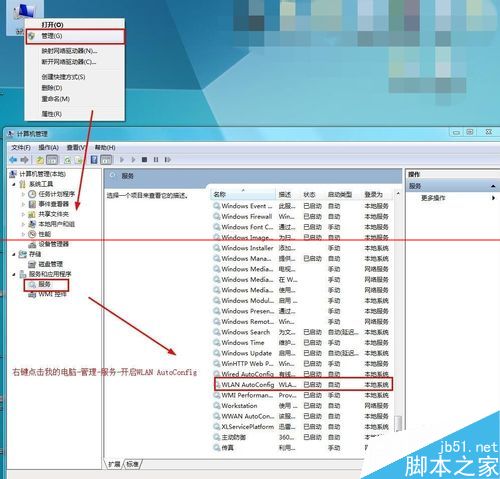
Task: Click the Refresh toolbar icon
Action: (68, 160)
